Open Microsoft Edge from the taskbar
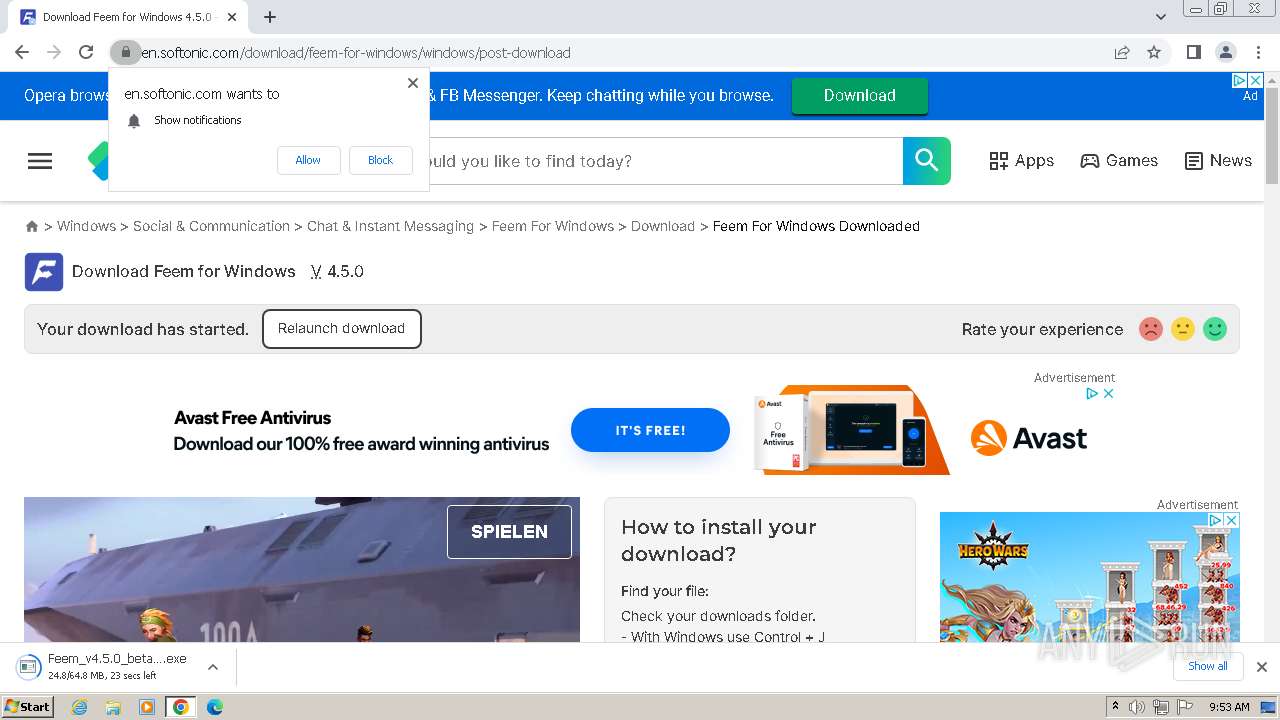This screenshot has height=720, width=1280. click(x=214, y=707)
